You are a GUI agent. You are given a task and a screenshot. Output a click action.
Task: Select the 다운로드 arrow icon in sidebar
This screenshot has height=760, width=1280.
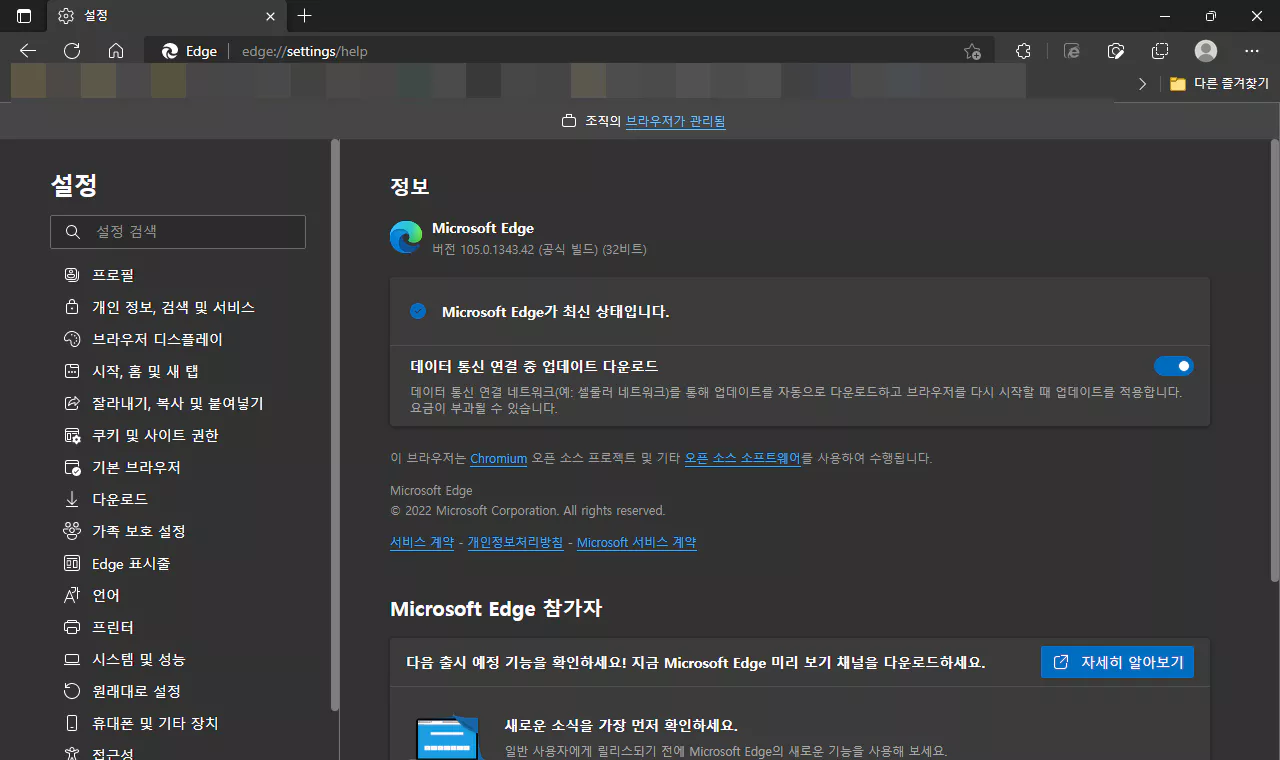click(72, 499)
